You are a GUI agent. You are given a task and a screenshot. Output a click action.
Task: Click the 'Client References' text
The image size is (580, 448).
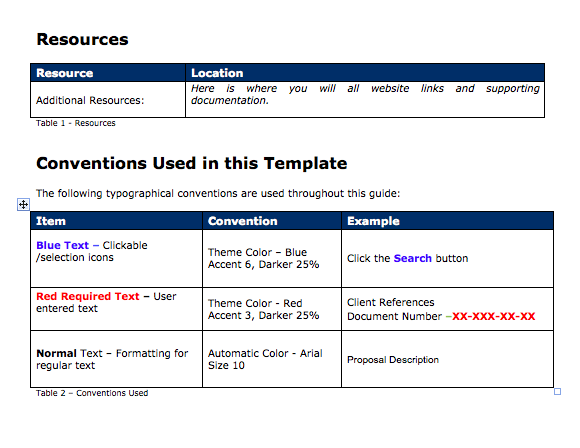click(391, 302)
